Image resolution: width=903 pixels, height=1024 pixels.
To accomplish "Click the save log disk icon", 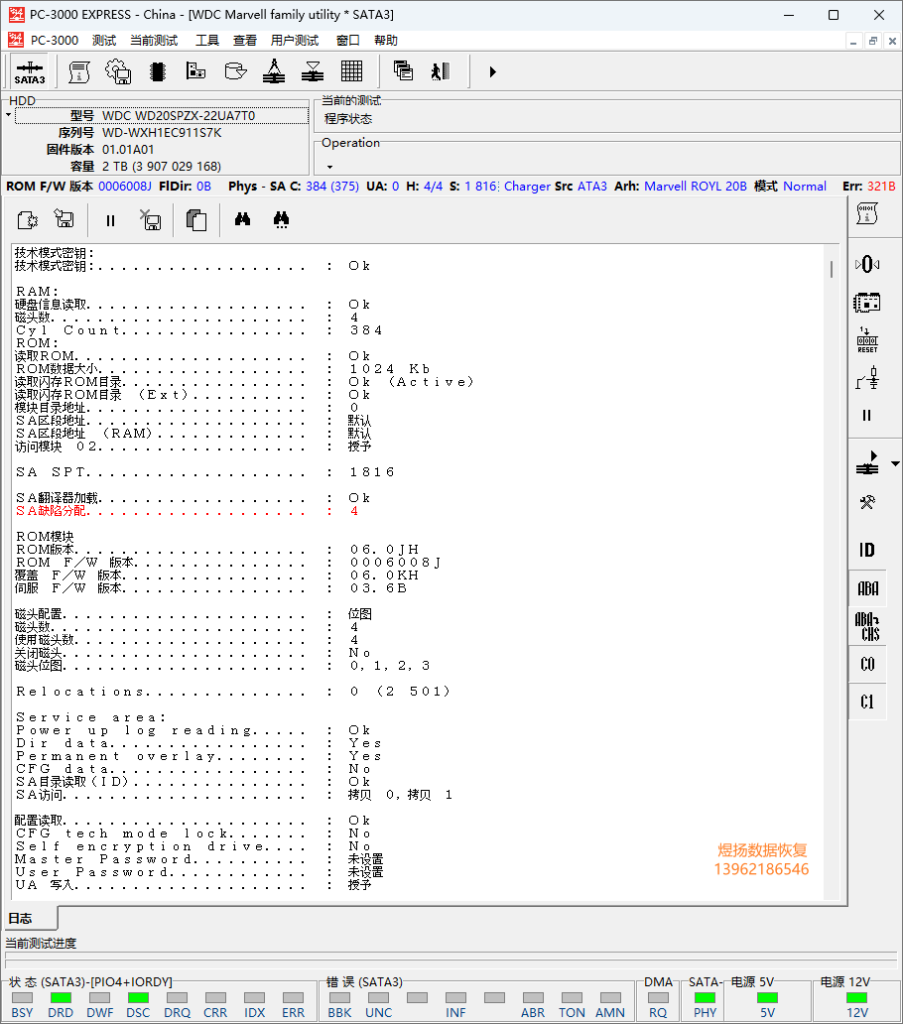I will (64, 219).
